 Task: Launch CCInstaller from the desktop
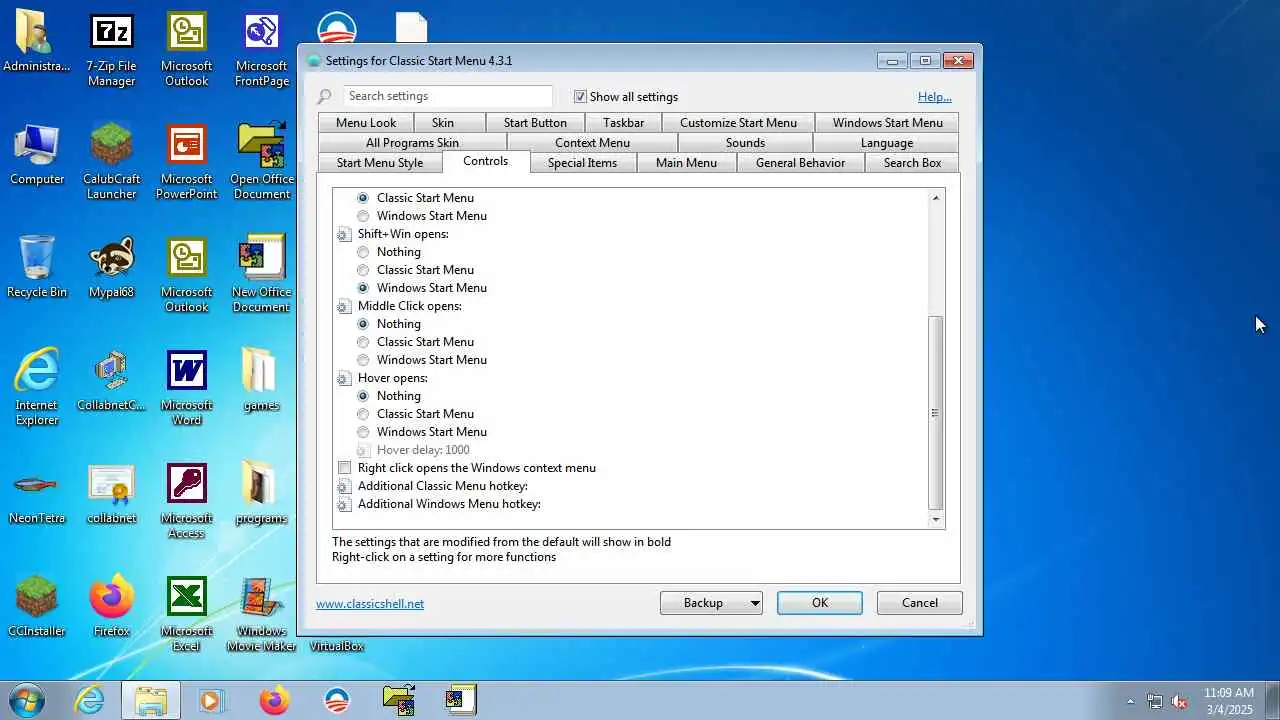[37, 607]
